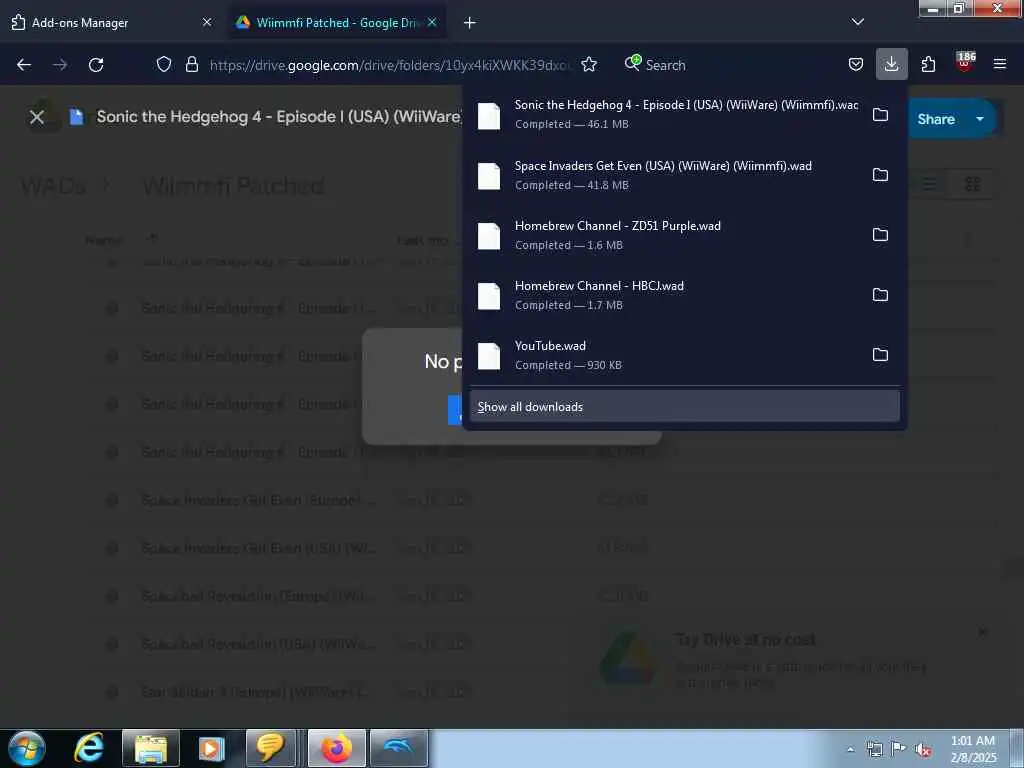
Task: Close the Wiimmfi Patched tab
Action: click(x=432, y=22)
